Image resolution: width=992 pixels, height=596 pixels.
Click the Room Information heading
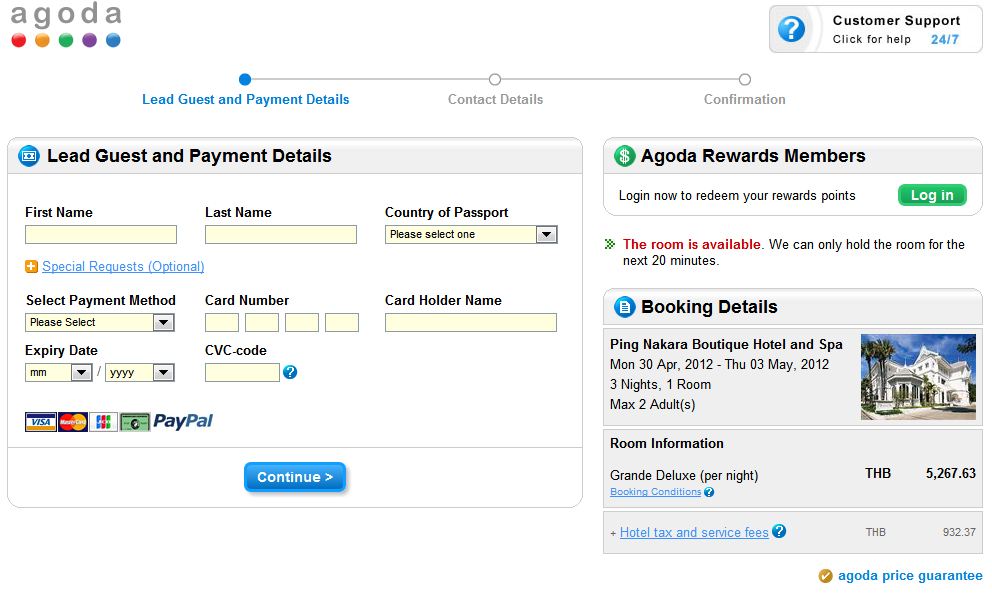[x=667, y=444]
